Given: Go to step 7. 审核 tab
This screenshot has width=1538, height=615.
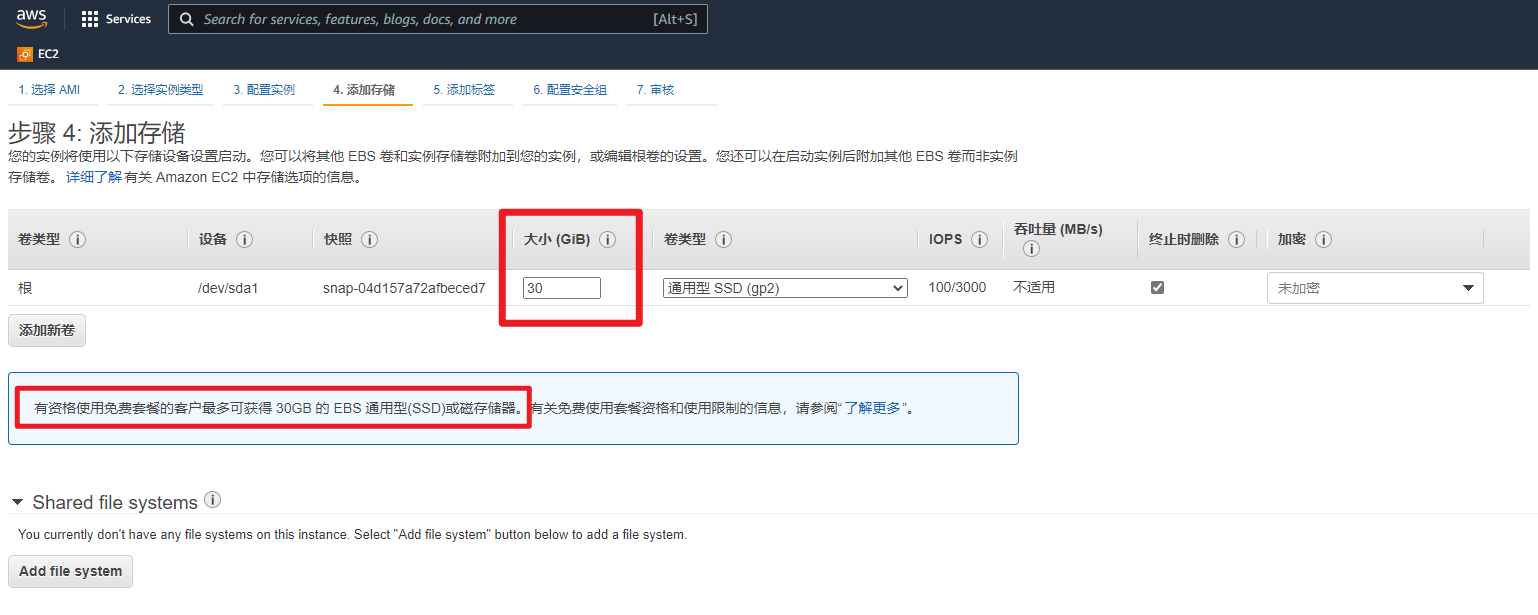Looking at the screenshot, I should pos(655,90).
